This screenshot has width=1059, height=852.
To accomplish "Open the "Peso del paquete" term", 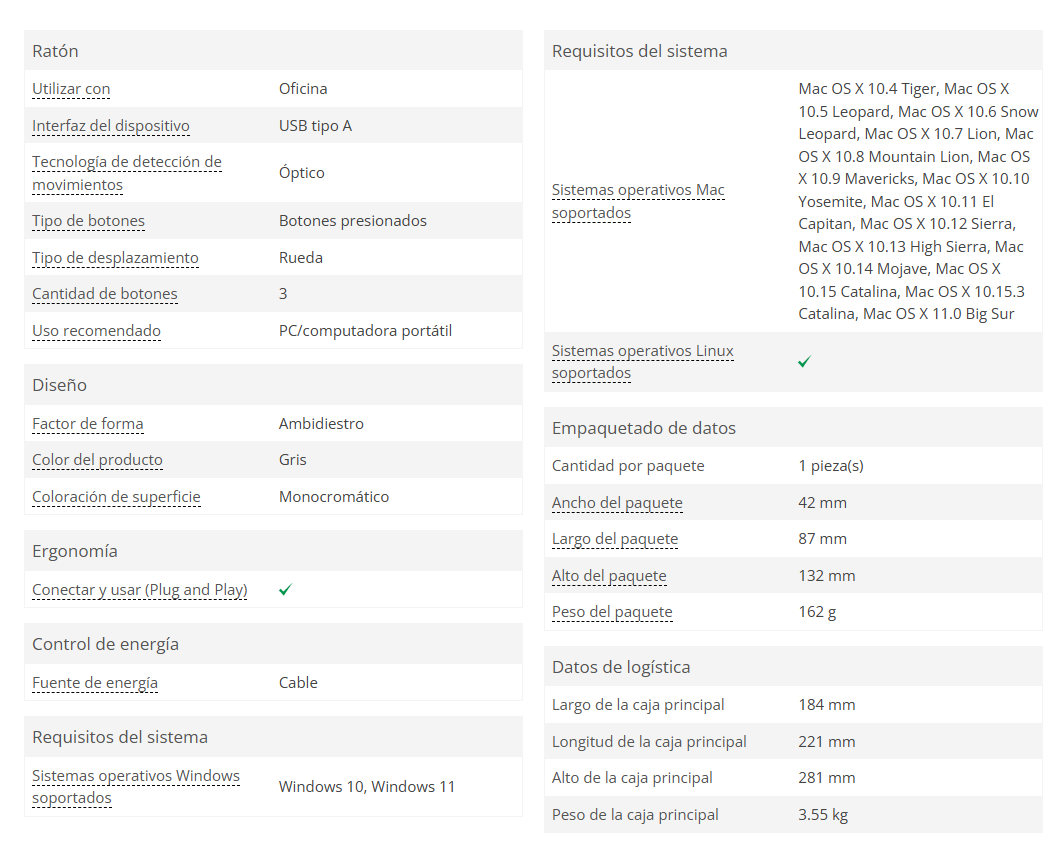I will tap(612, 612).
